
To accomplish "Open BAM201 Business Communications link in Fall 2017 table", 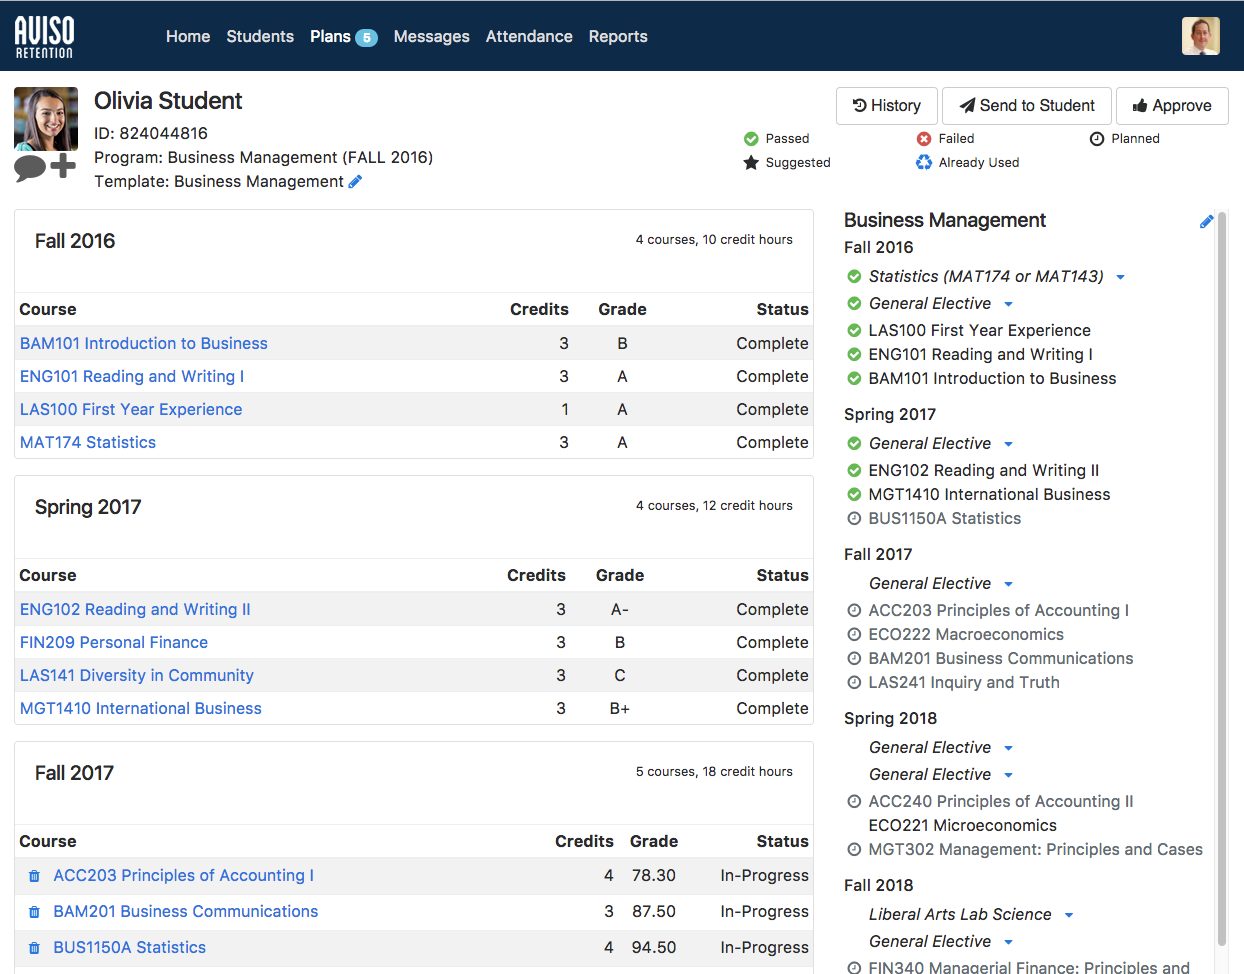I will click(x=186, y=911).
